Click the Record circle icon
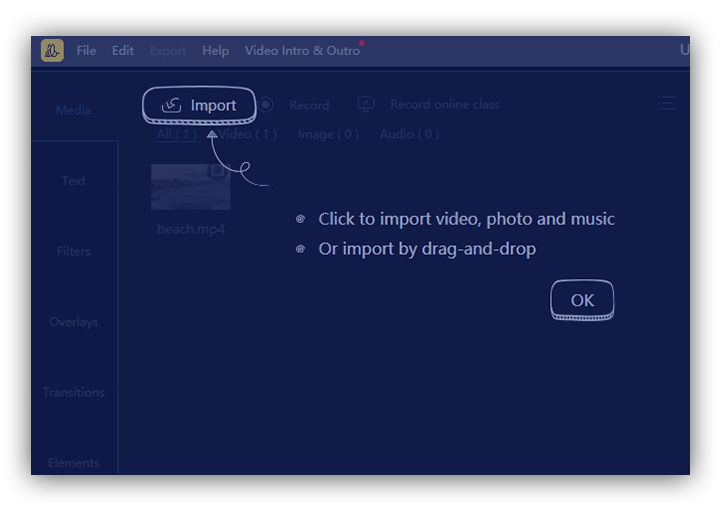The width and height of the screenshot is (722, 515). [266, 104]
